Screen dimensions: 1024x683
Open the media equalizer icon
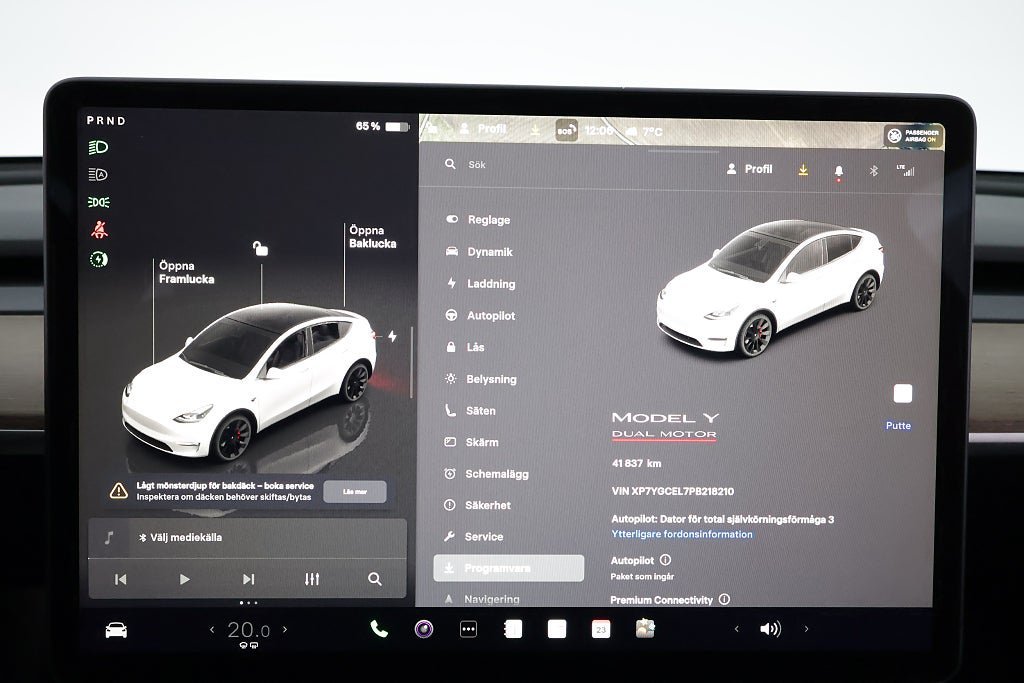pos(312,579)
